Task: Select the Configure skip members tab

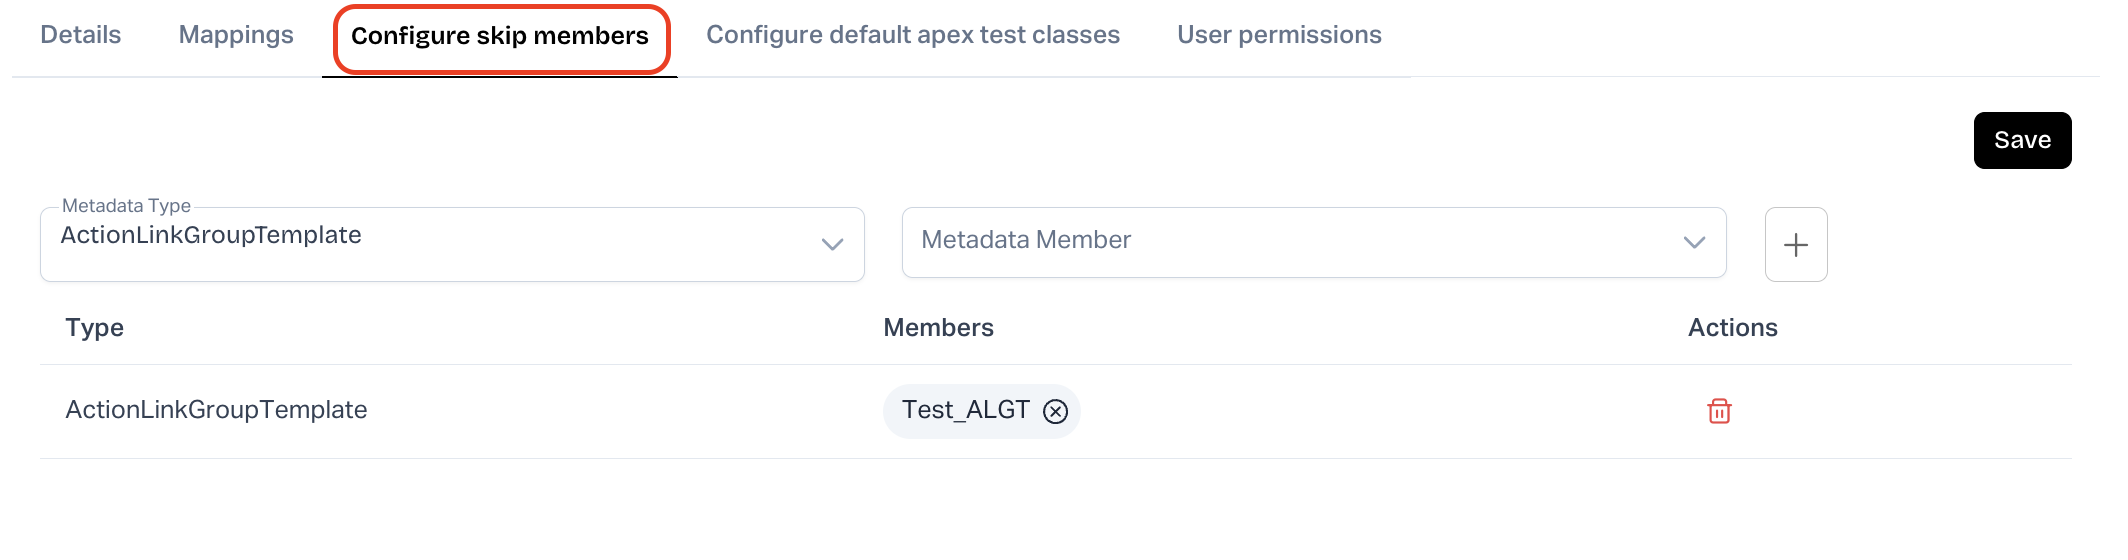Action: tap(500, 37)
